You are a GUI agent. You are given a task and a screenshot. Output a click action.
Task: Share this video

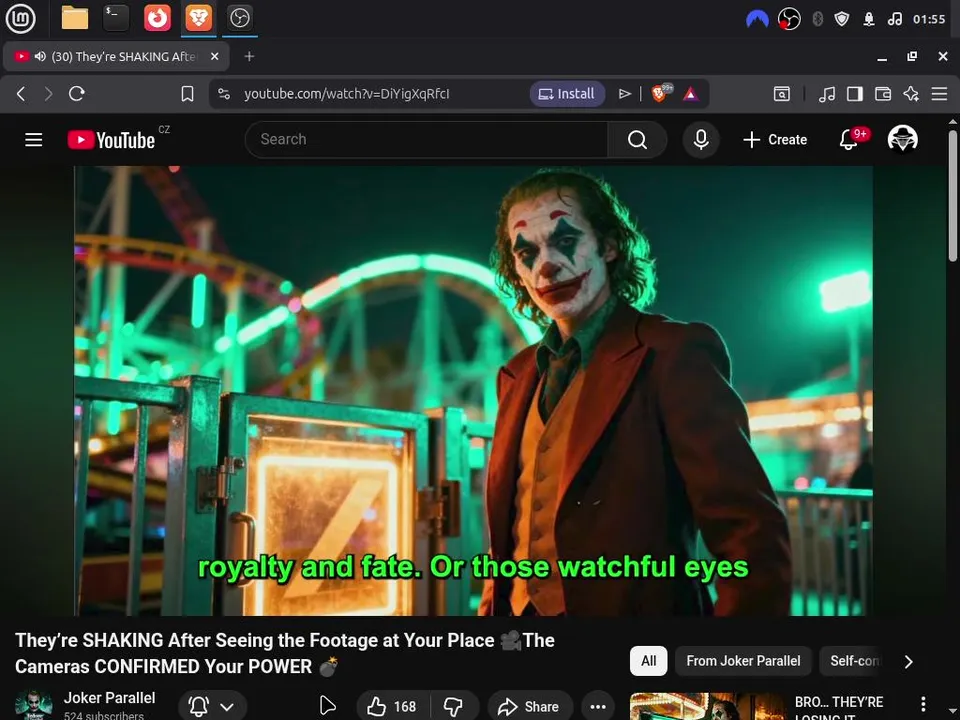tap(530, 707)
